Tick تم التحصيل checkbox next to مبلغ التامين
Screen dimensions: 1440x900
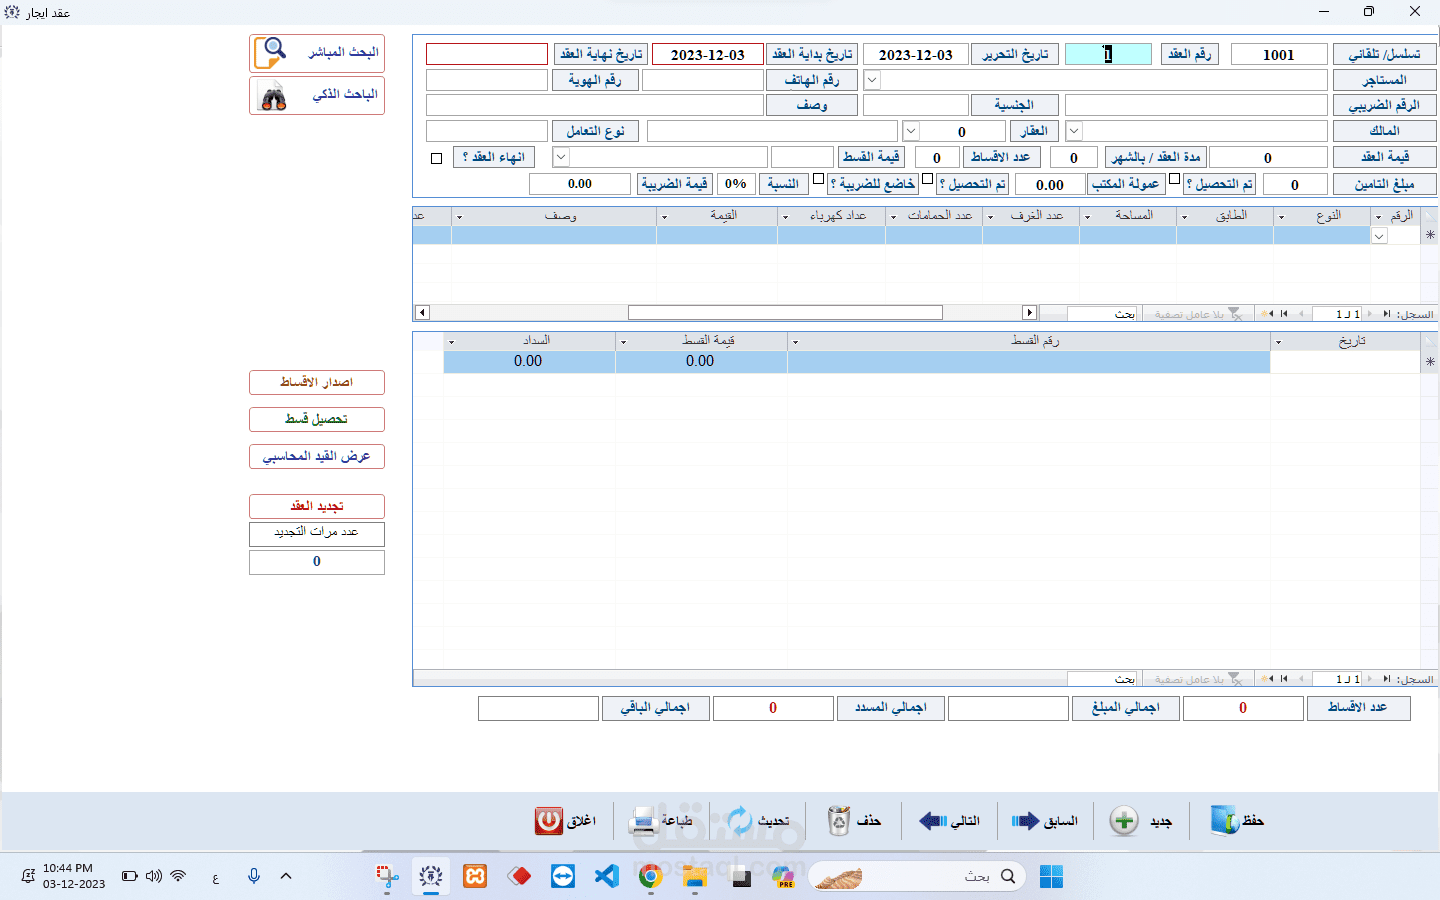point(1175,179)
